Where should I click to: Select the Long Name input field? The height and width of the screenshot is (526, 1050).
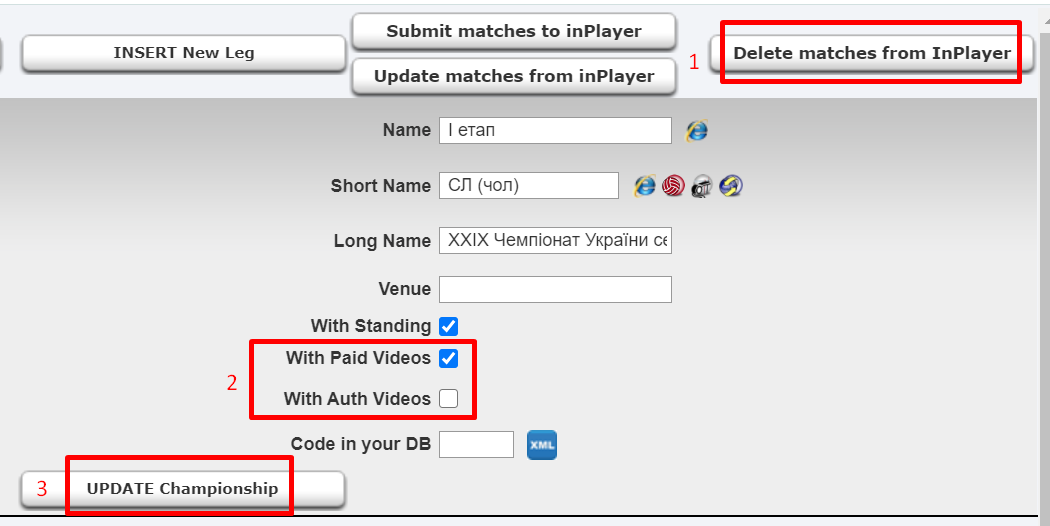point(555,241)
